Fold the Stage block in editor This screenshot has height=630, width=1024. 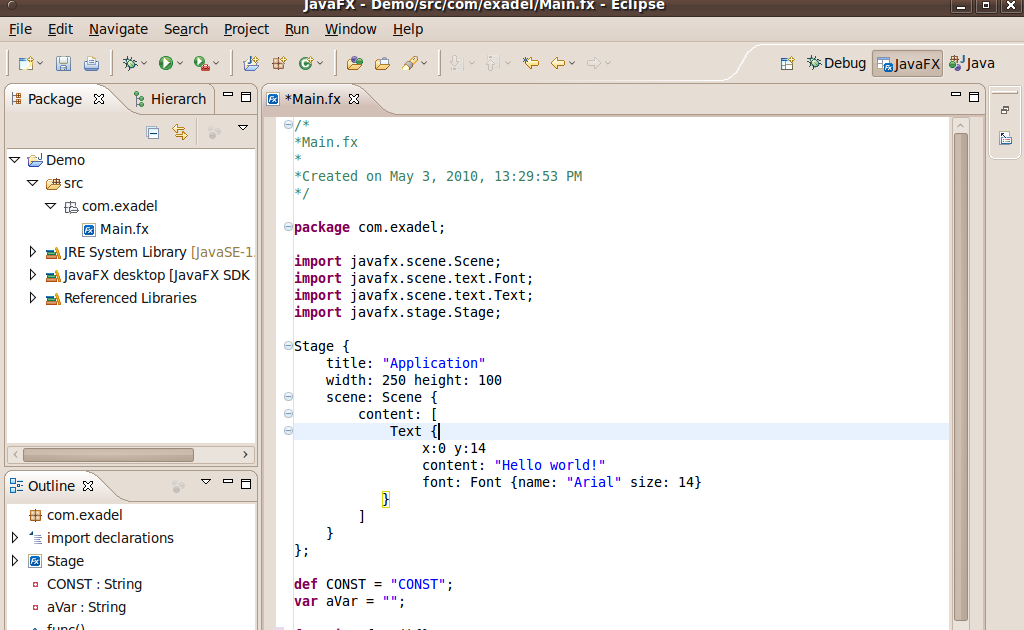(x=288, y=345)
